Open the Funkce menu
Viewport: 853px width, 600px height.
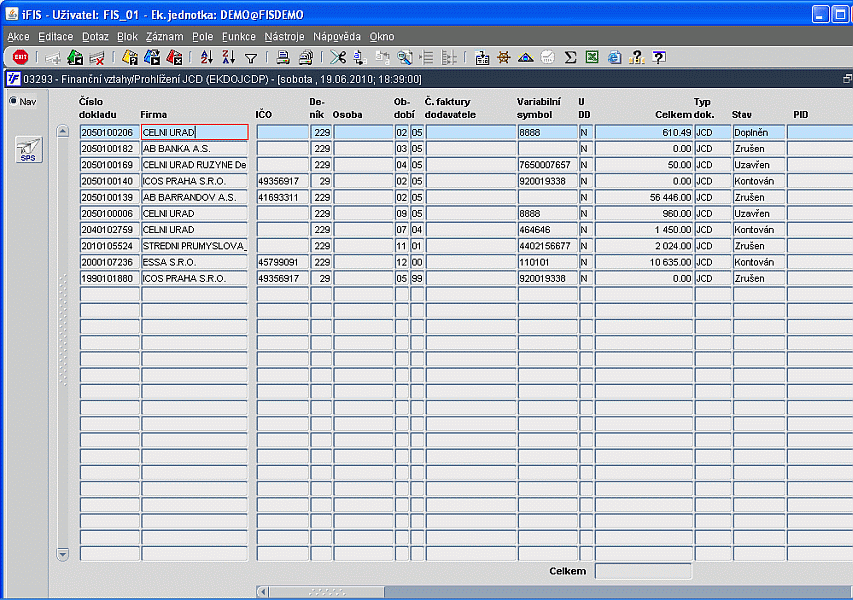pos(239,36)
